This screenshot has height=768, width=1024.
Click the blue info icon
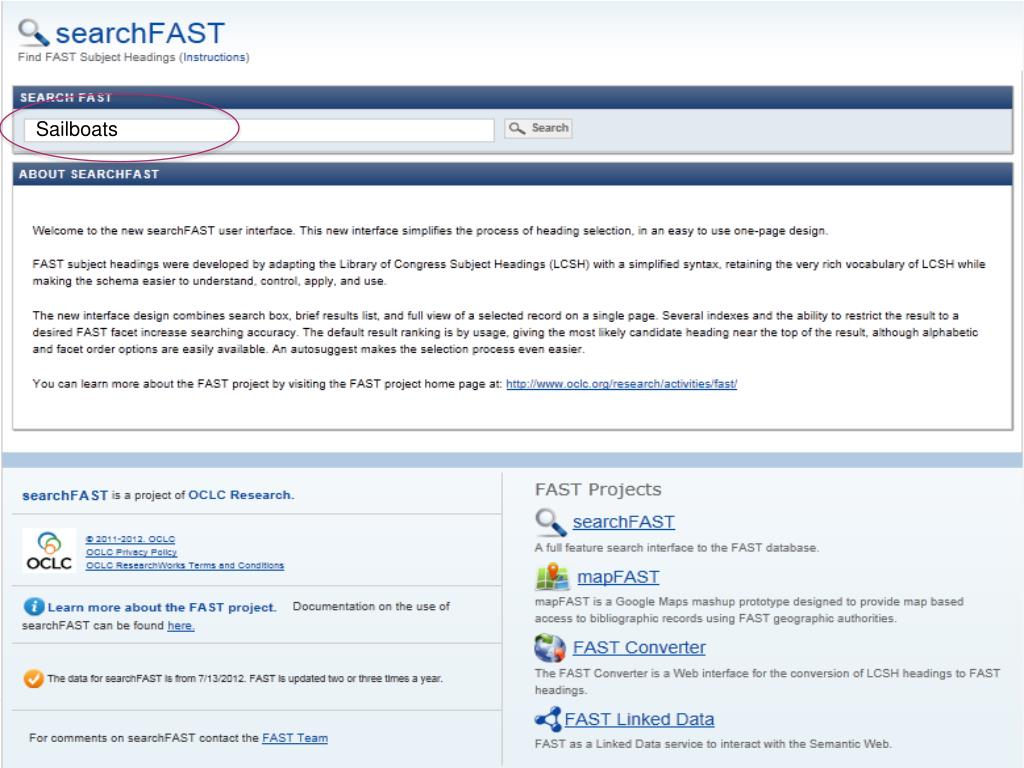[x=33, y=607]
